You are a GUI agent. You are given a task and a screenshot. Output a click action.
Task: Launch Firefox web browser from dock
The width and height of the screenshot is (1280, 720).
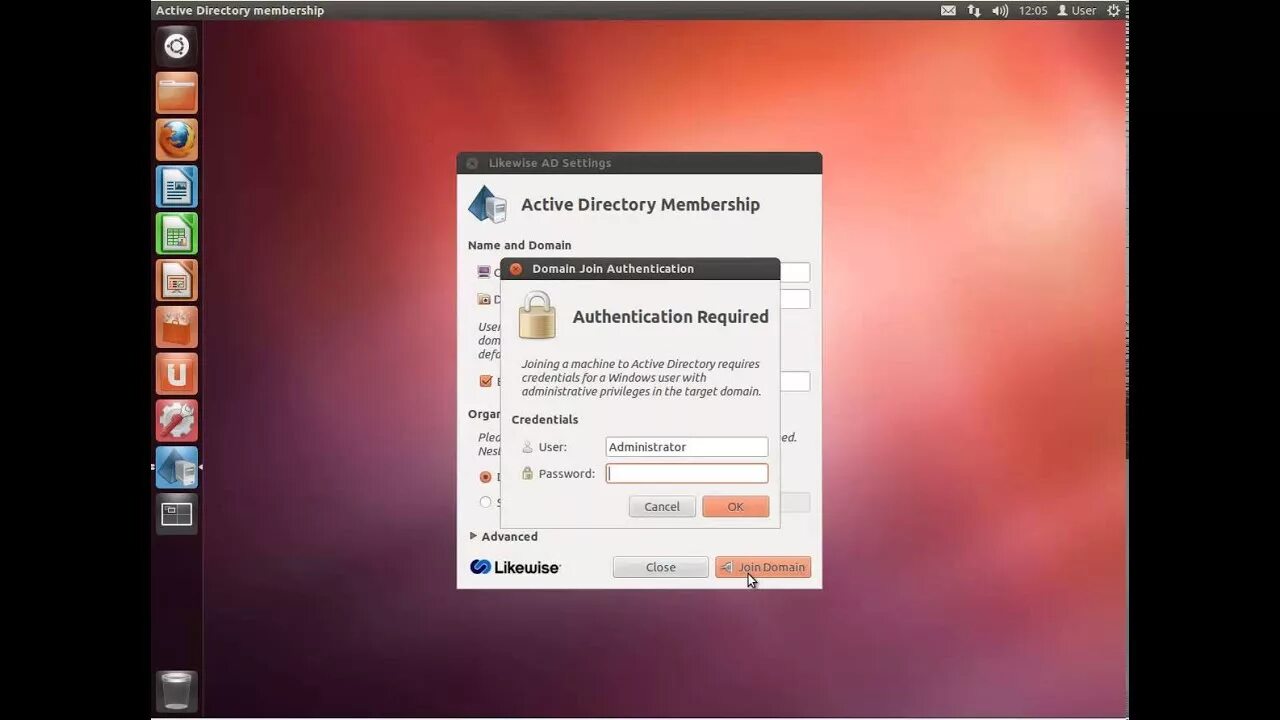[x=177, y=140]
